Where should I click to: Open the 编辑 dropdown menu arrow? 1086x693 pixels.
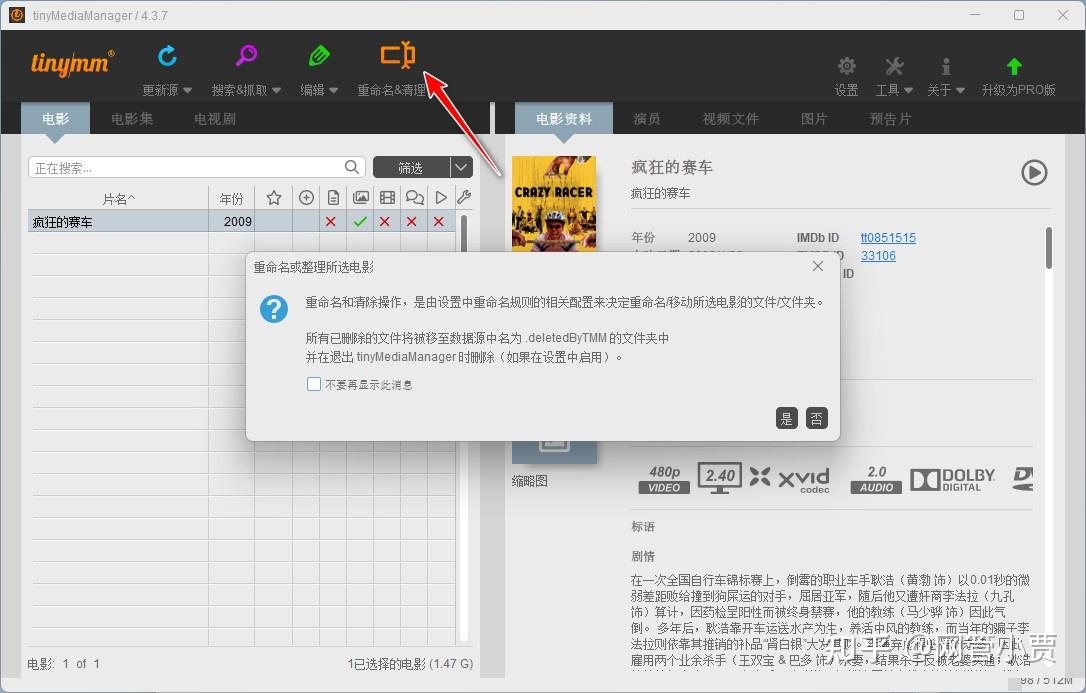334,89
